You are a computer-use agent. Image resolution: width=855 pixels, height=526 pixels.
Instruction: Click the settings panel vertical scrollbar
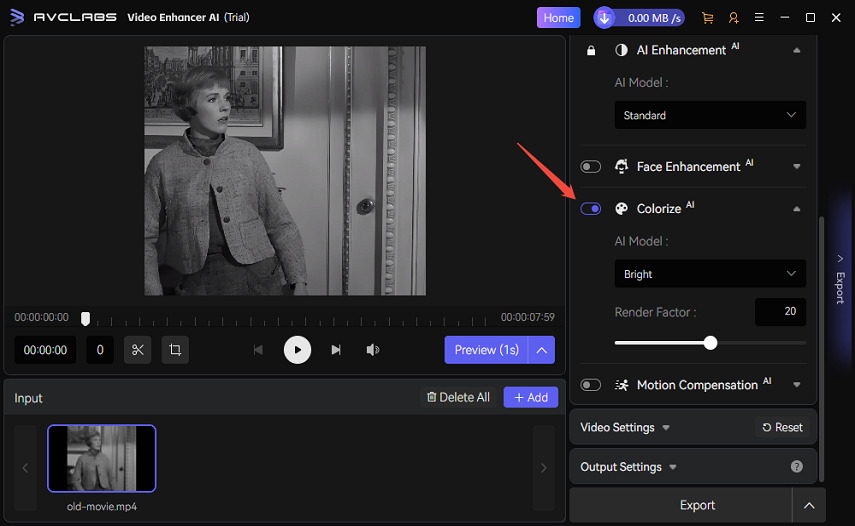pos(821,349)
